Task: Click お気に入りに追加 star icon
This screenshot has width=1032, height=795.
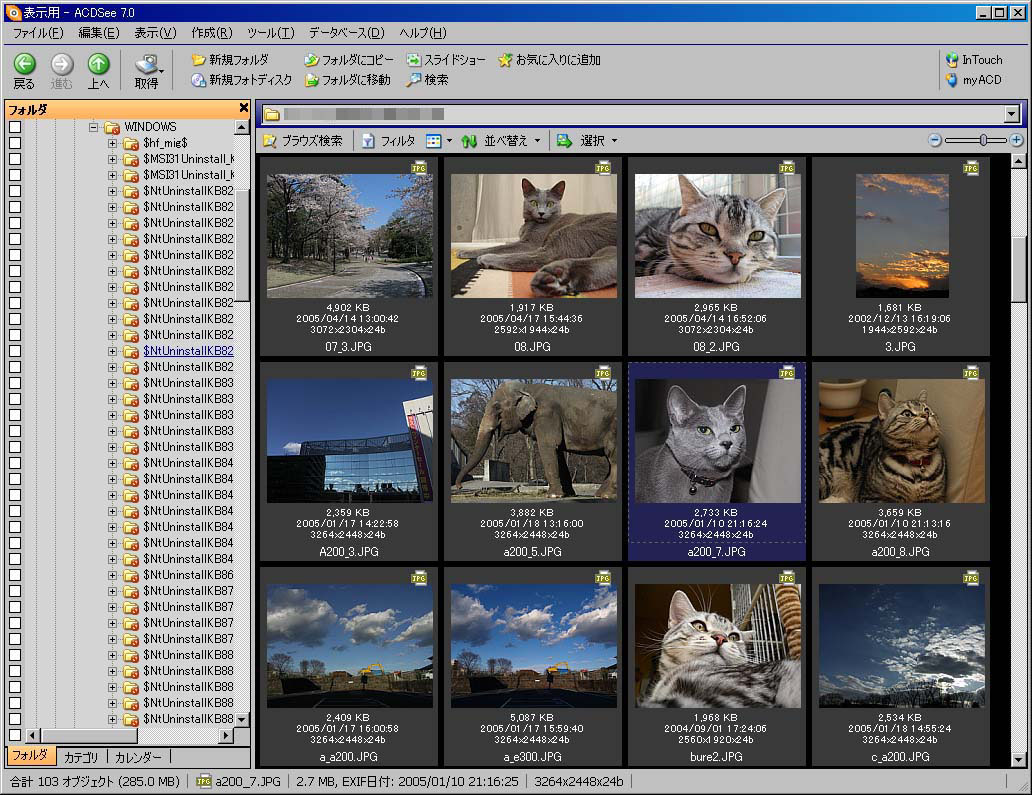Action: pos(506,60)
